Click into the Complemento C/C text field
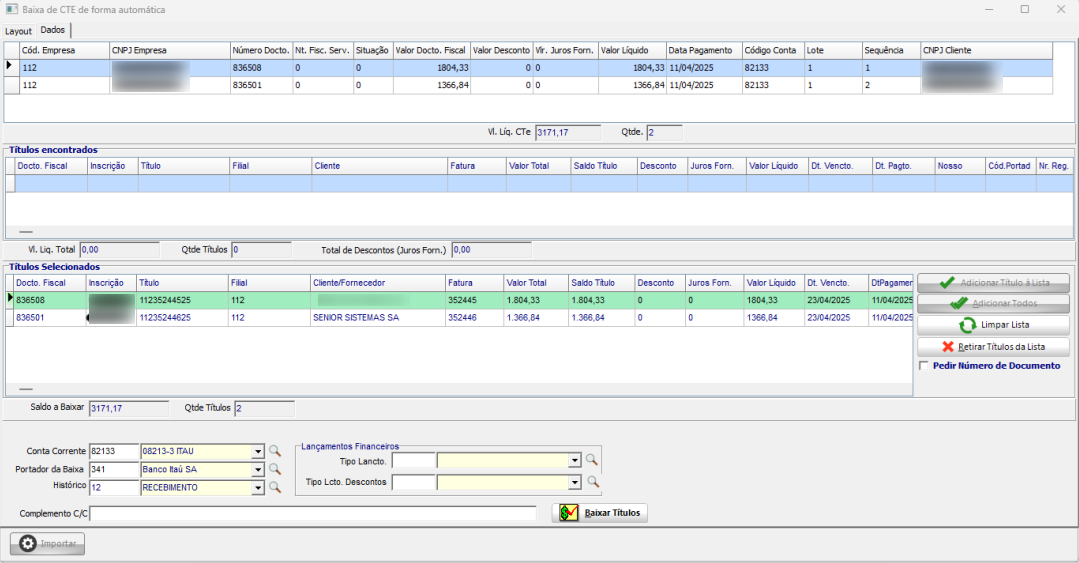 [x=313, y=513]
